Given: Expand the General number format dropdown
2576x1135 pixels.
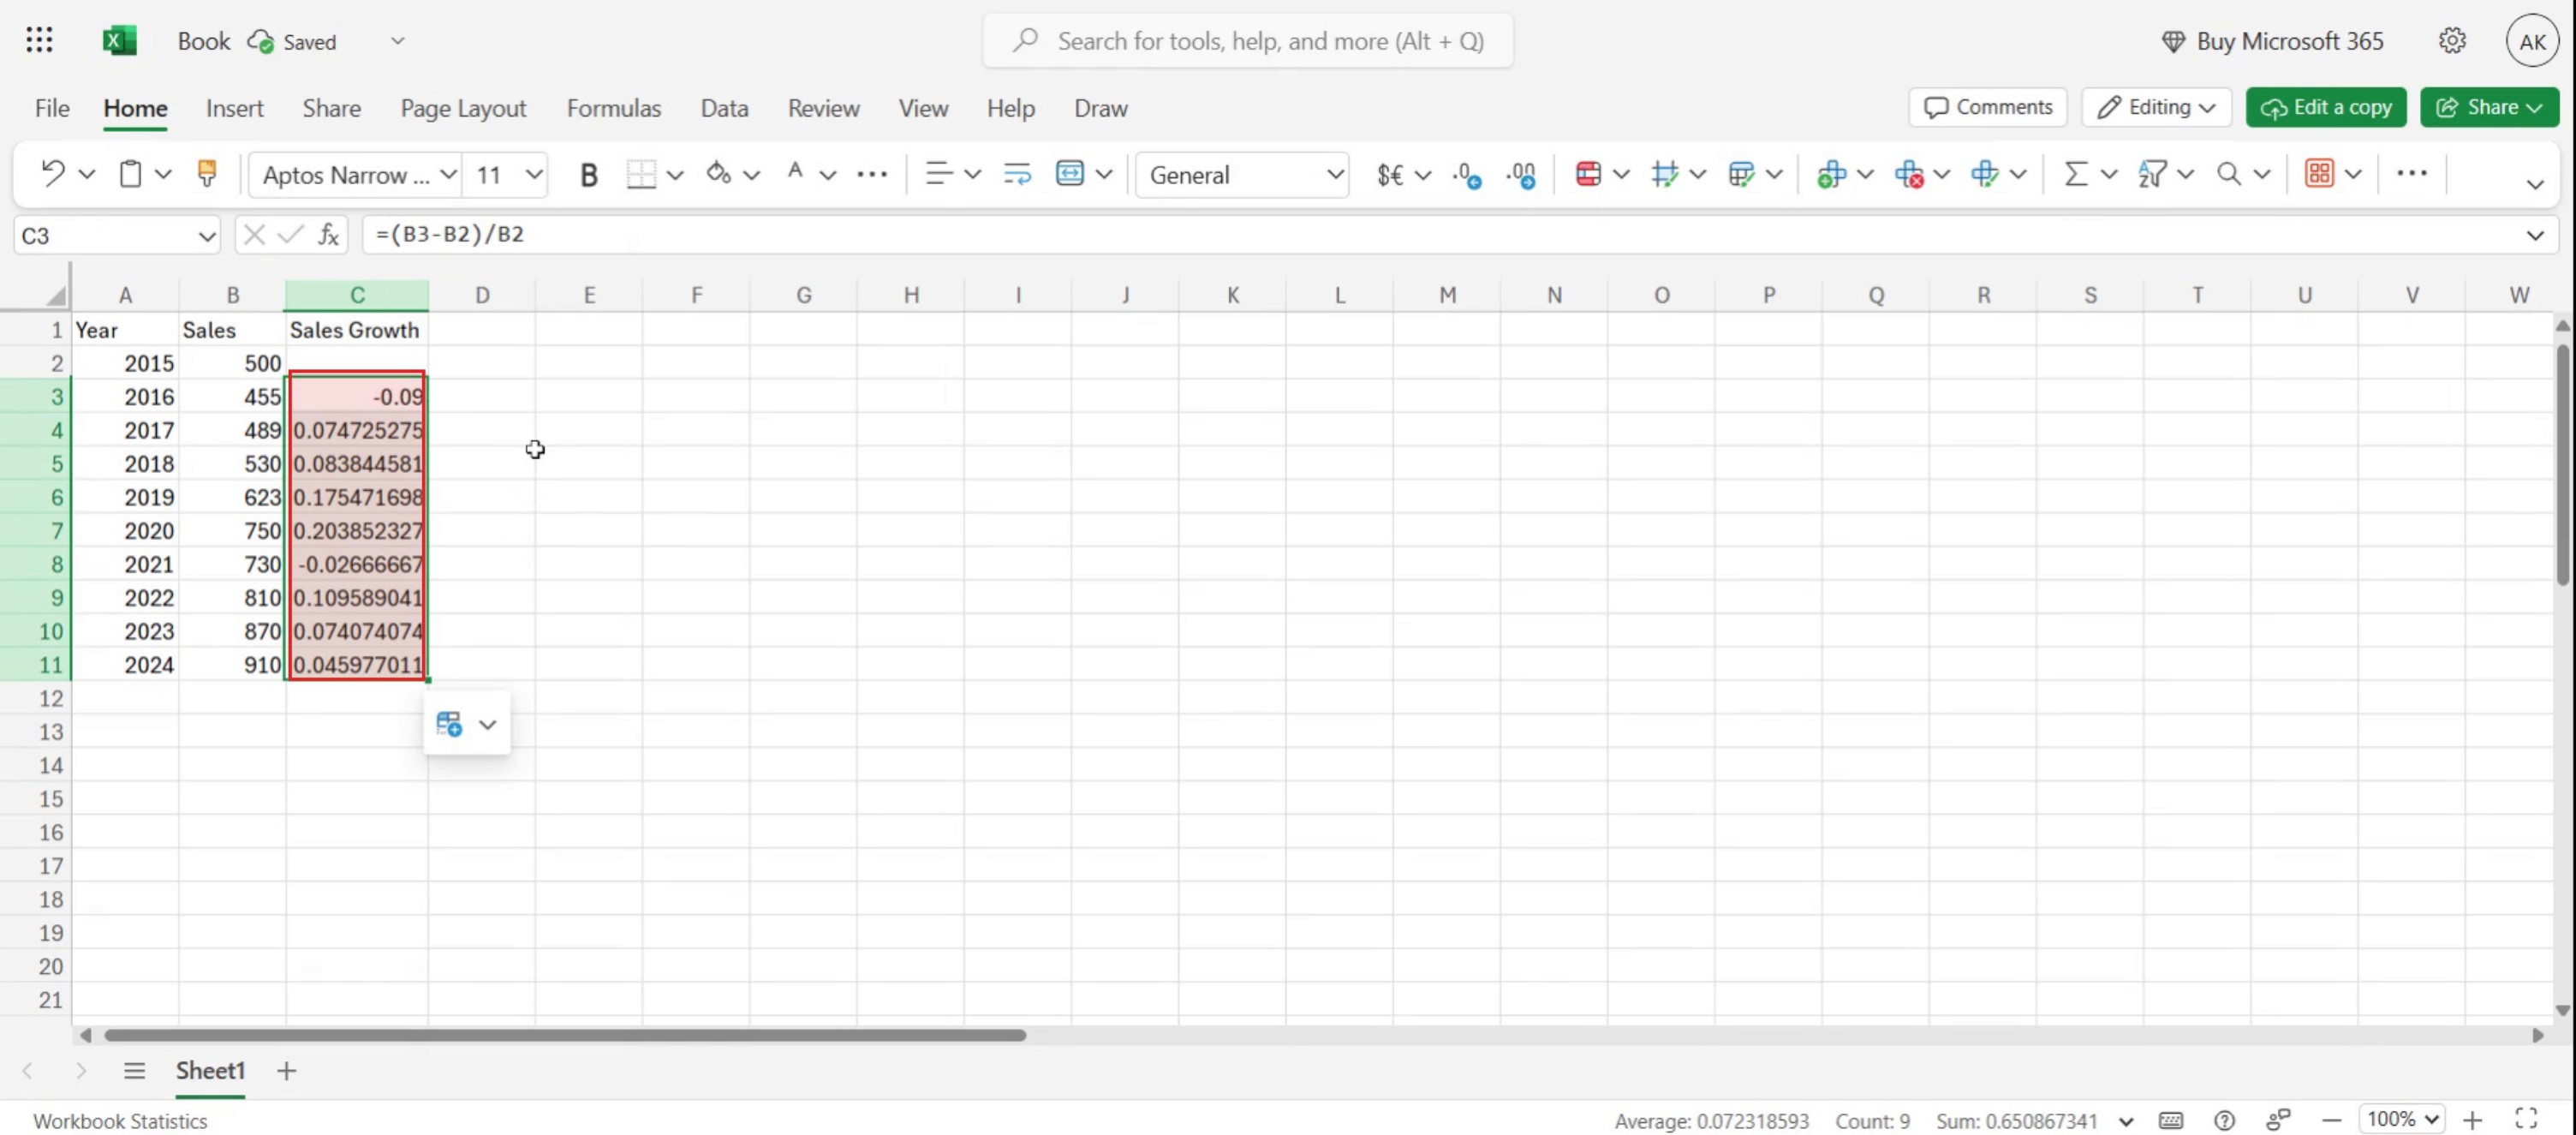Looking at the screenshot, I should coord(1334,175).
